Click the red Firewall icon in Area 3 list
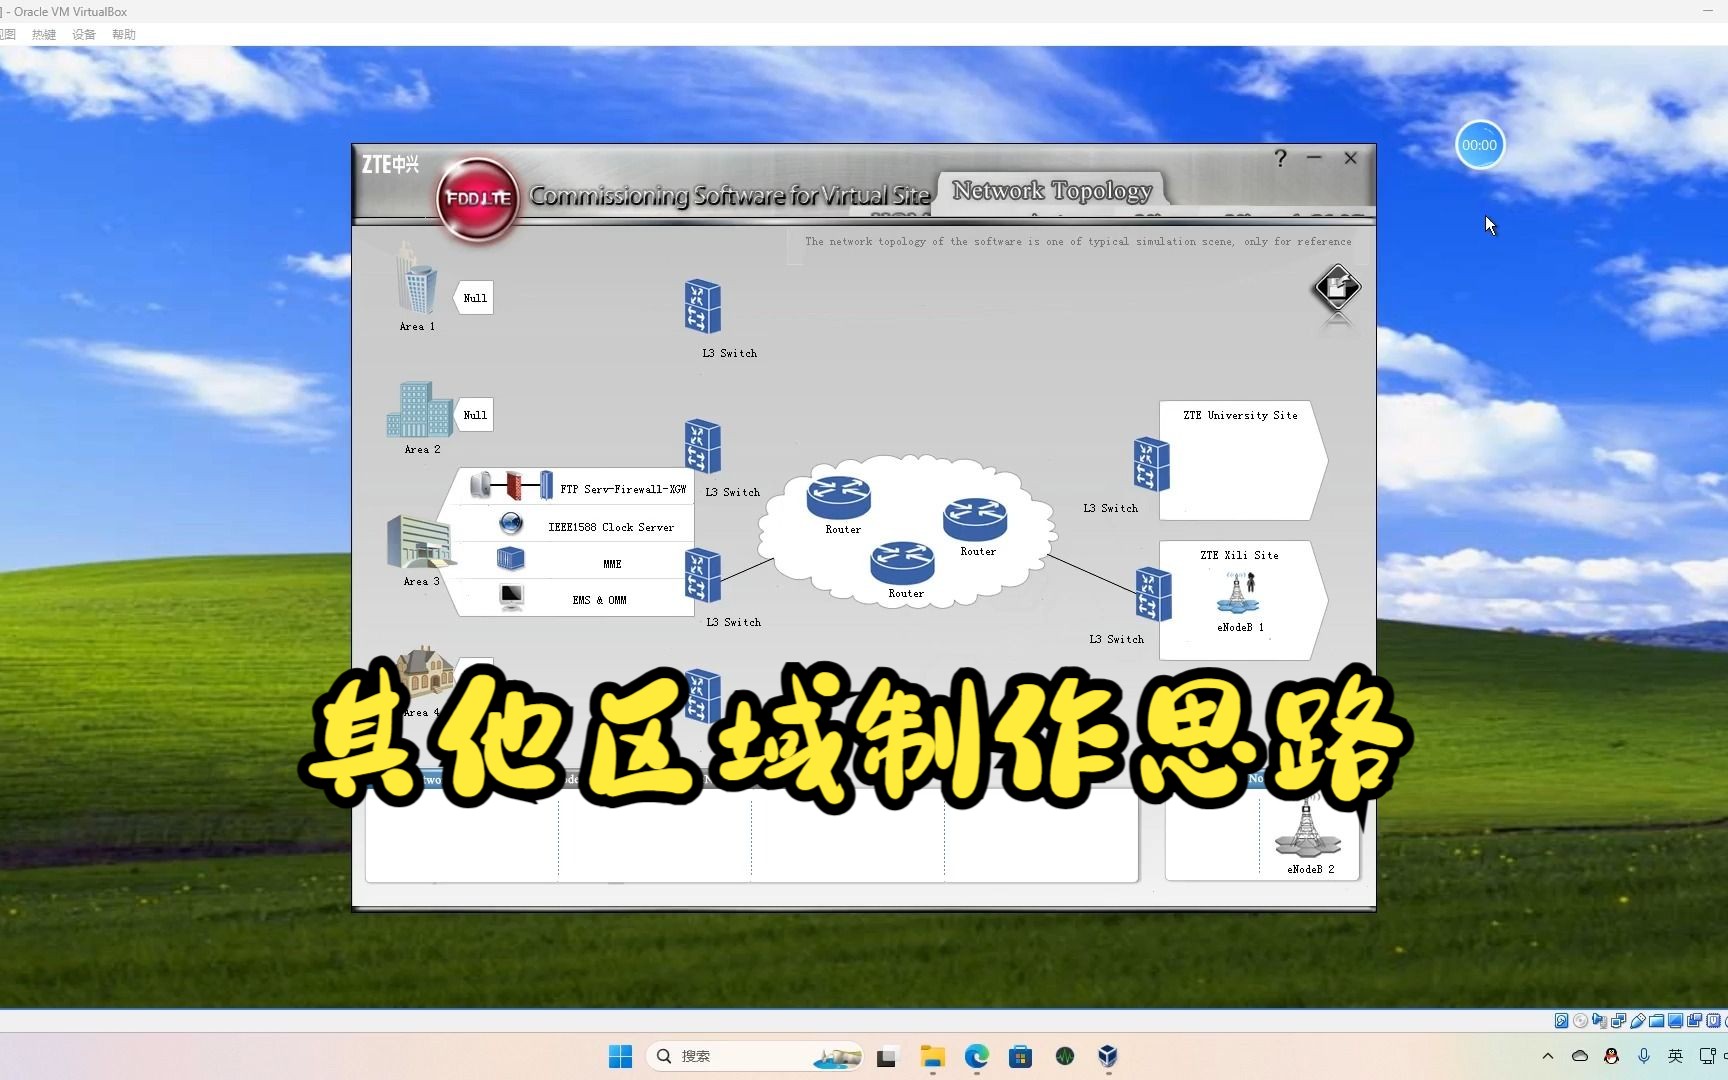The height and width of the screenshot is (1080, 1728). click(514, 486)
